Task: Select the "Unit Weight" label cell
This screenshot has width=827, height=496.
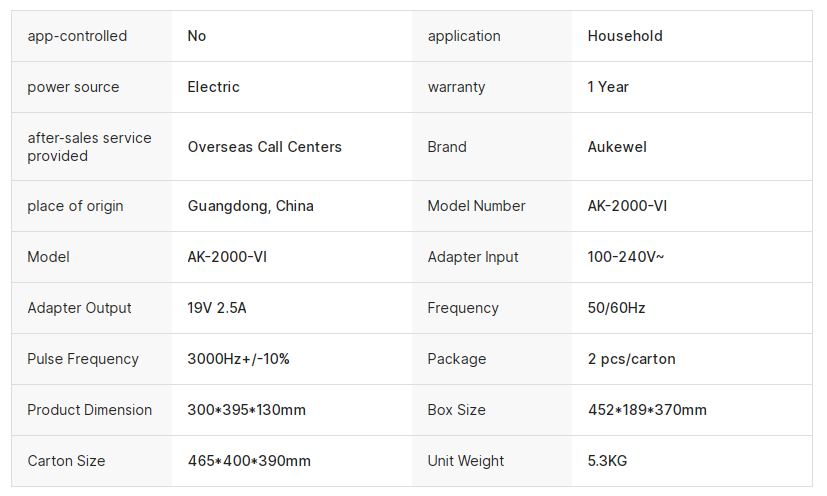Action: (x=466, y=461)
